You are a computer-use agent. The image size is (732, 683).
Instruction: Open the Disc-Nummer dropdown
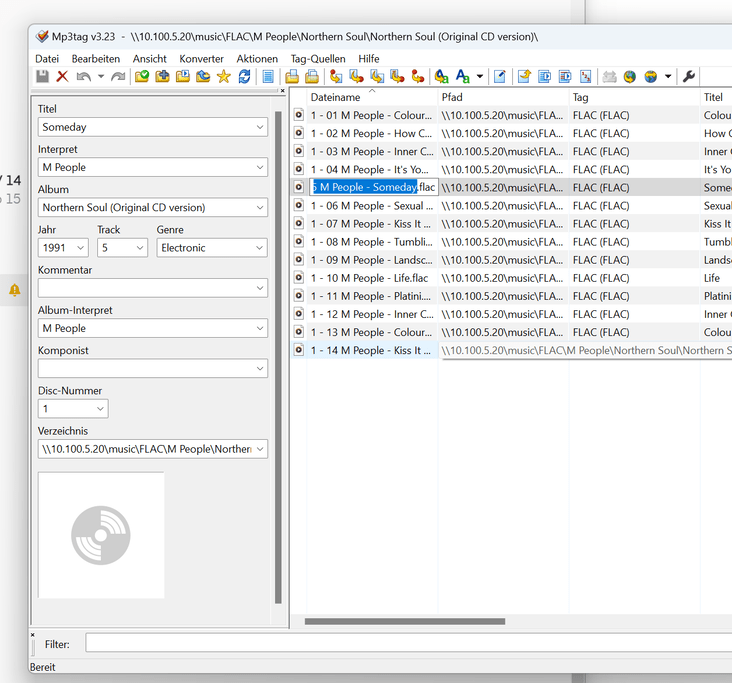pyautogui.click(x=100, y=408)
